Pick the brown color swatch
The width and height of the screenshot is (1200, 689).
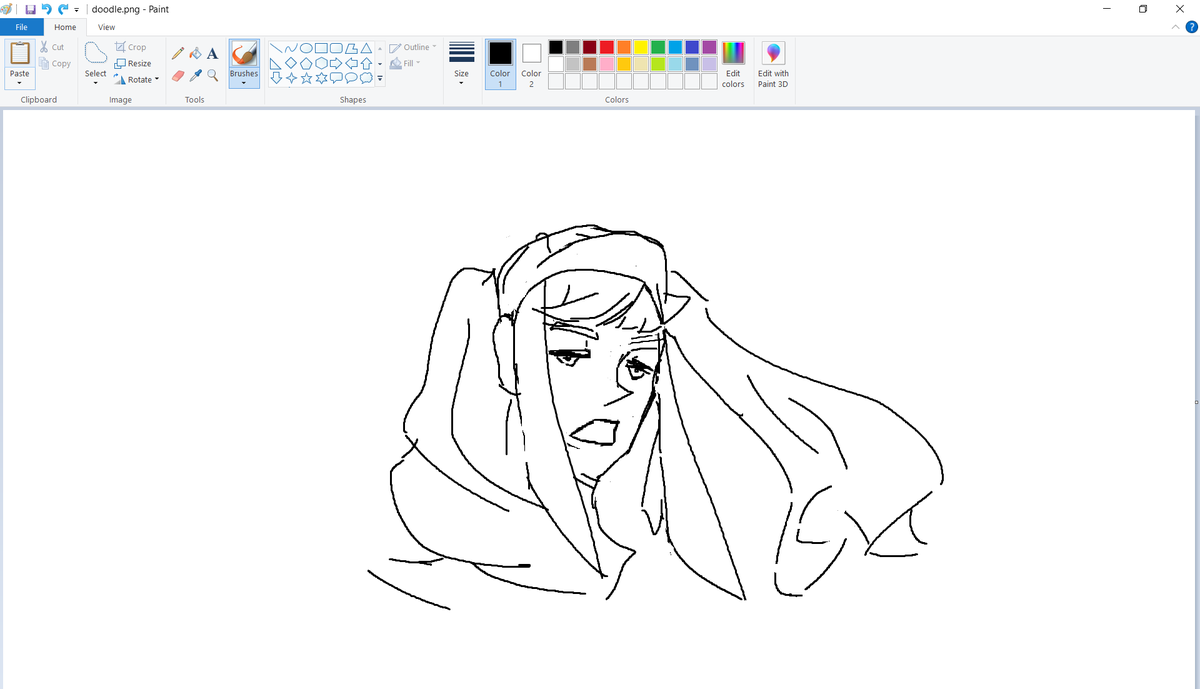pyautogui.click(x=590, y=64)
